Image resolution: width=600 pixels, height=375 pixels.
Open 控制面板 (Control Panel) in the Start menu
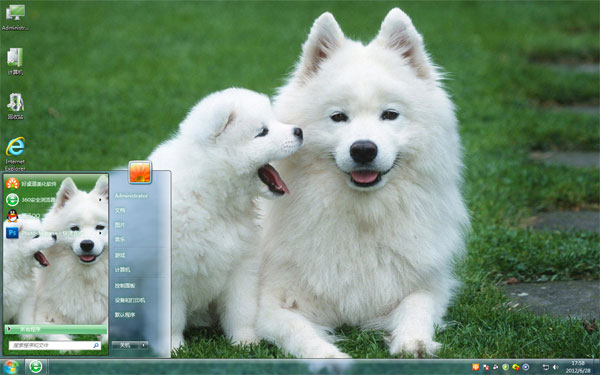[125, 285]
